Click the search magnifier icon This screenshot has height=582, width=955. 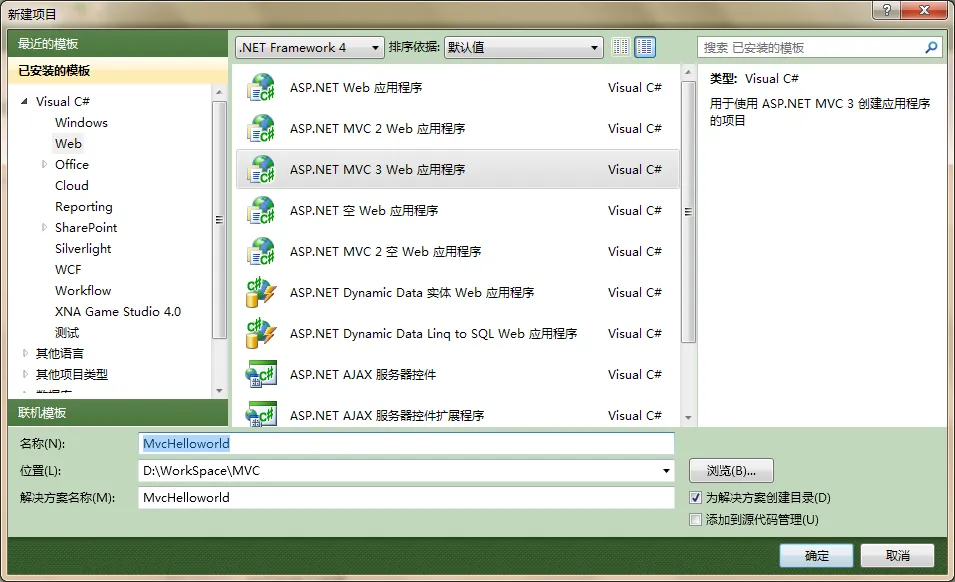931,47
